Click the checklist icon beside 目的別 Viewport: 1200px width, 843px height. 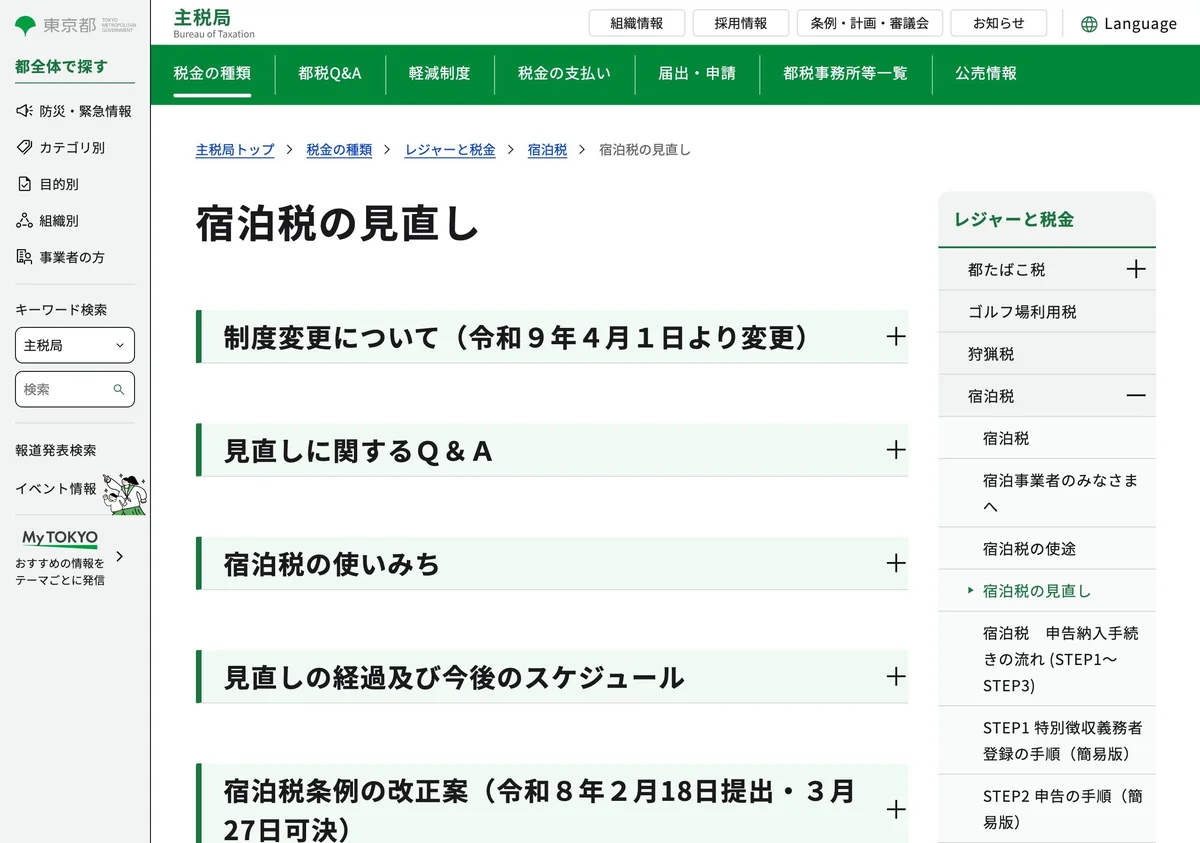click(25, 184)
